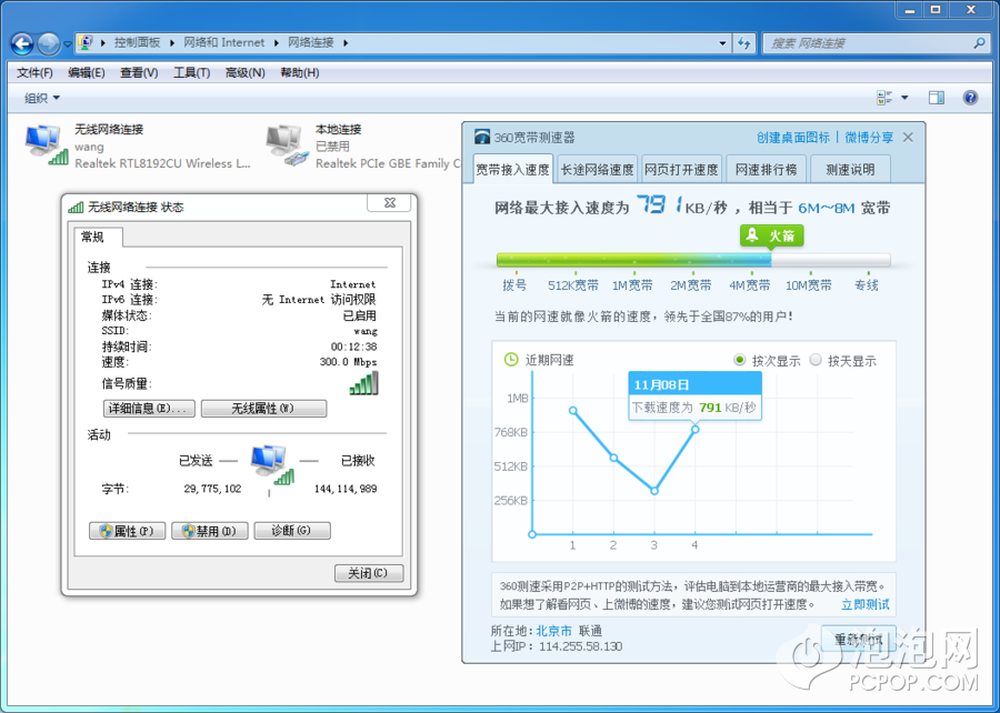Open the view options dropdown arrow

point(904,98)
